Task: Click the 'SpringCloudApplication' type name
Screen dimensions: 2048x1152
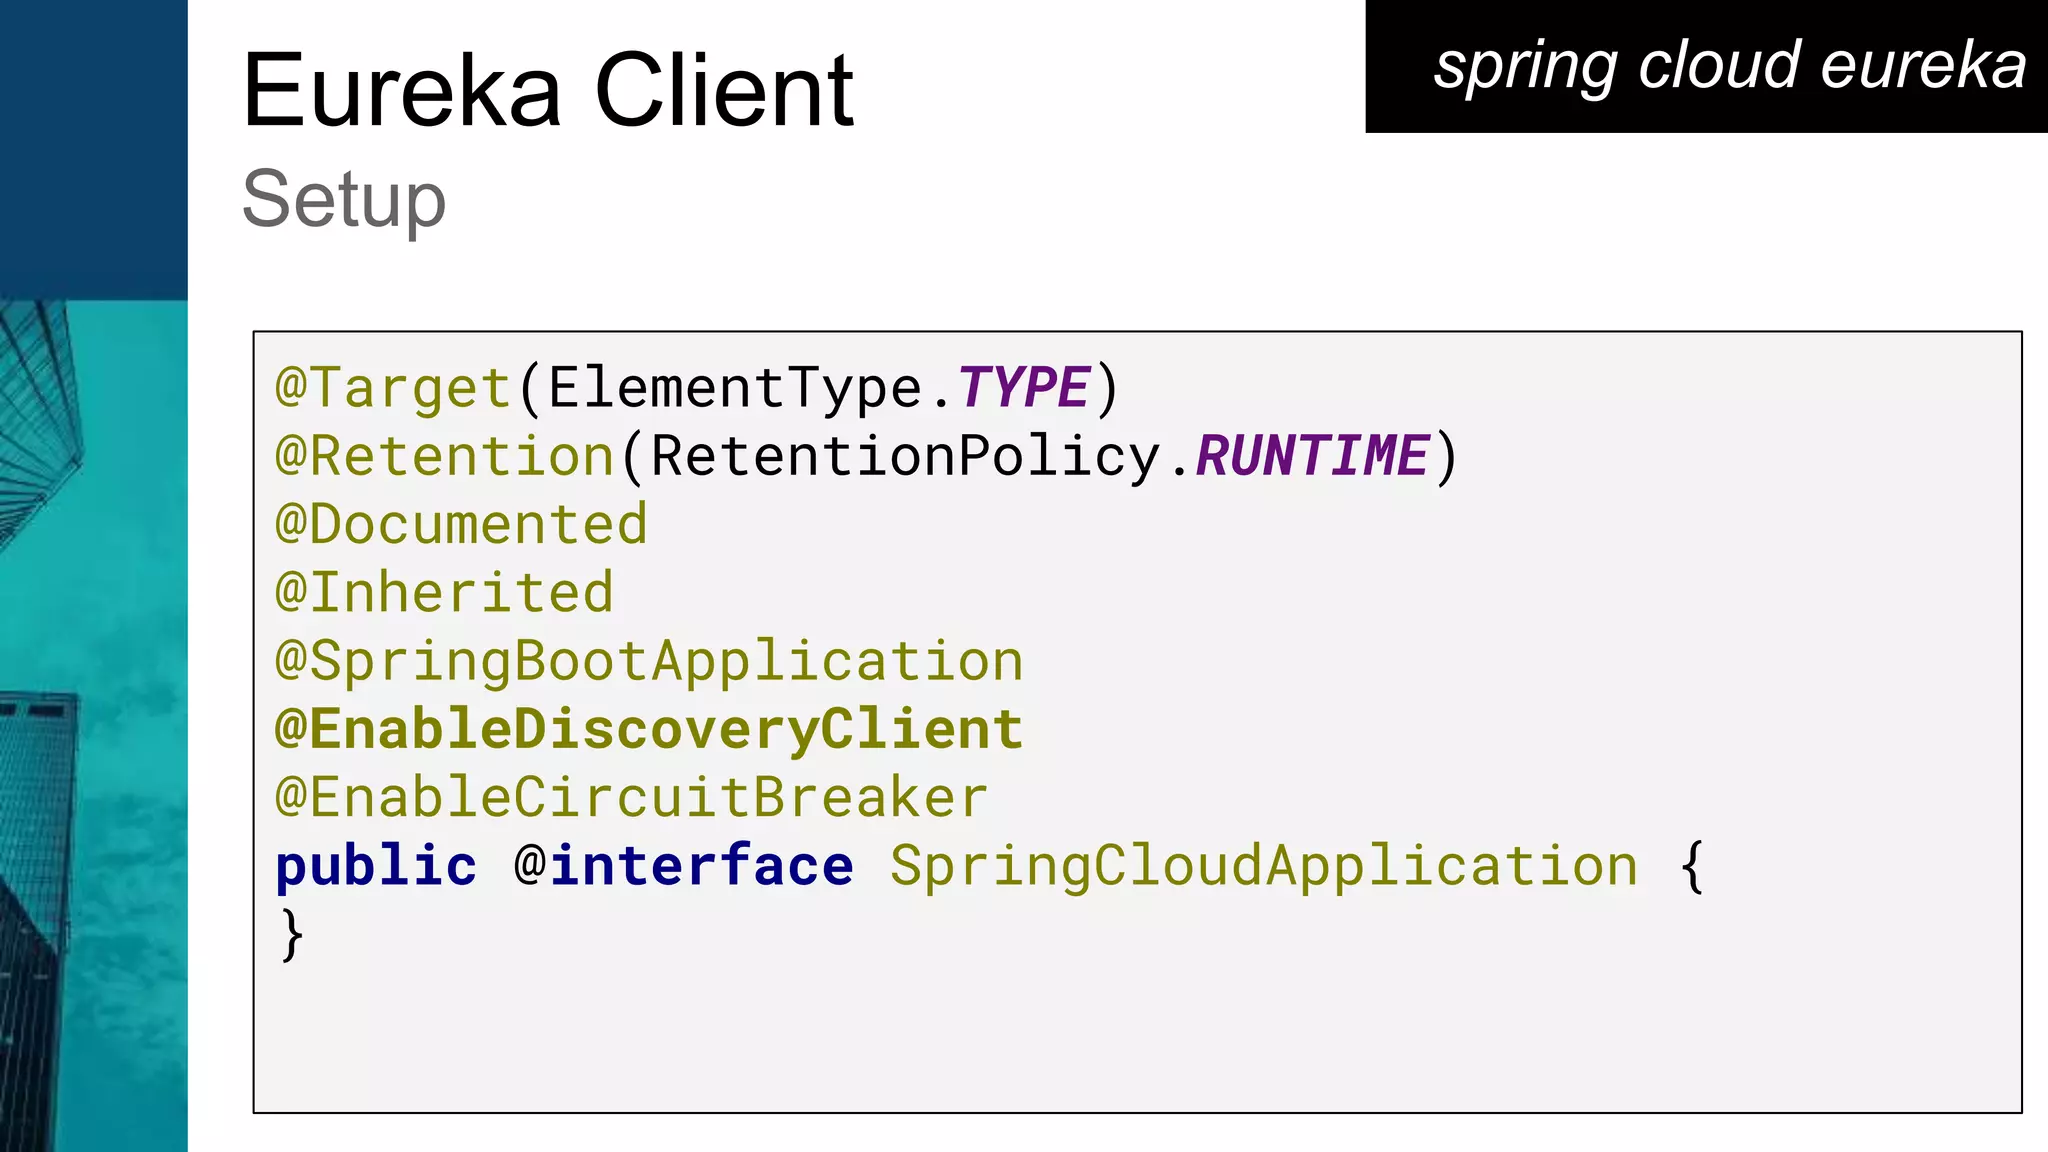Action: (1264, 866)
